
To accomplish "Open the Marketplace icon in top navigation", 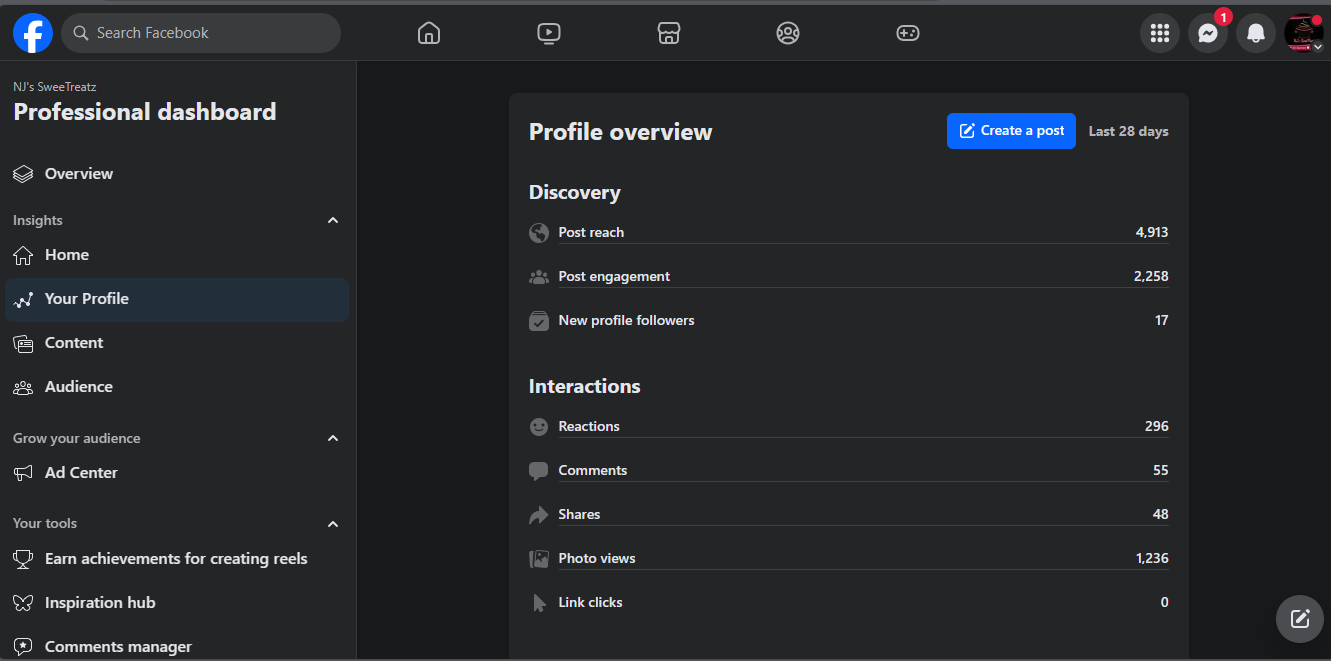I will tap(668, 33).
